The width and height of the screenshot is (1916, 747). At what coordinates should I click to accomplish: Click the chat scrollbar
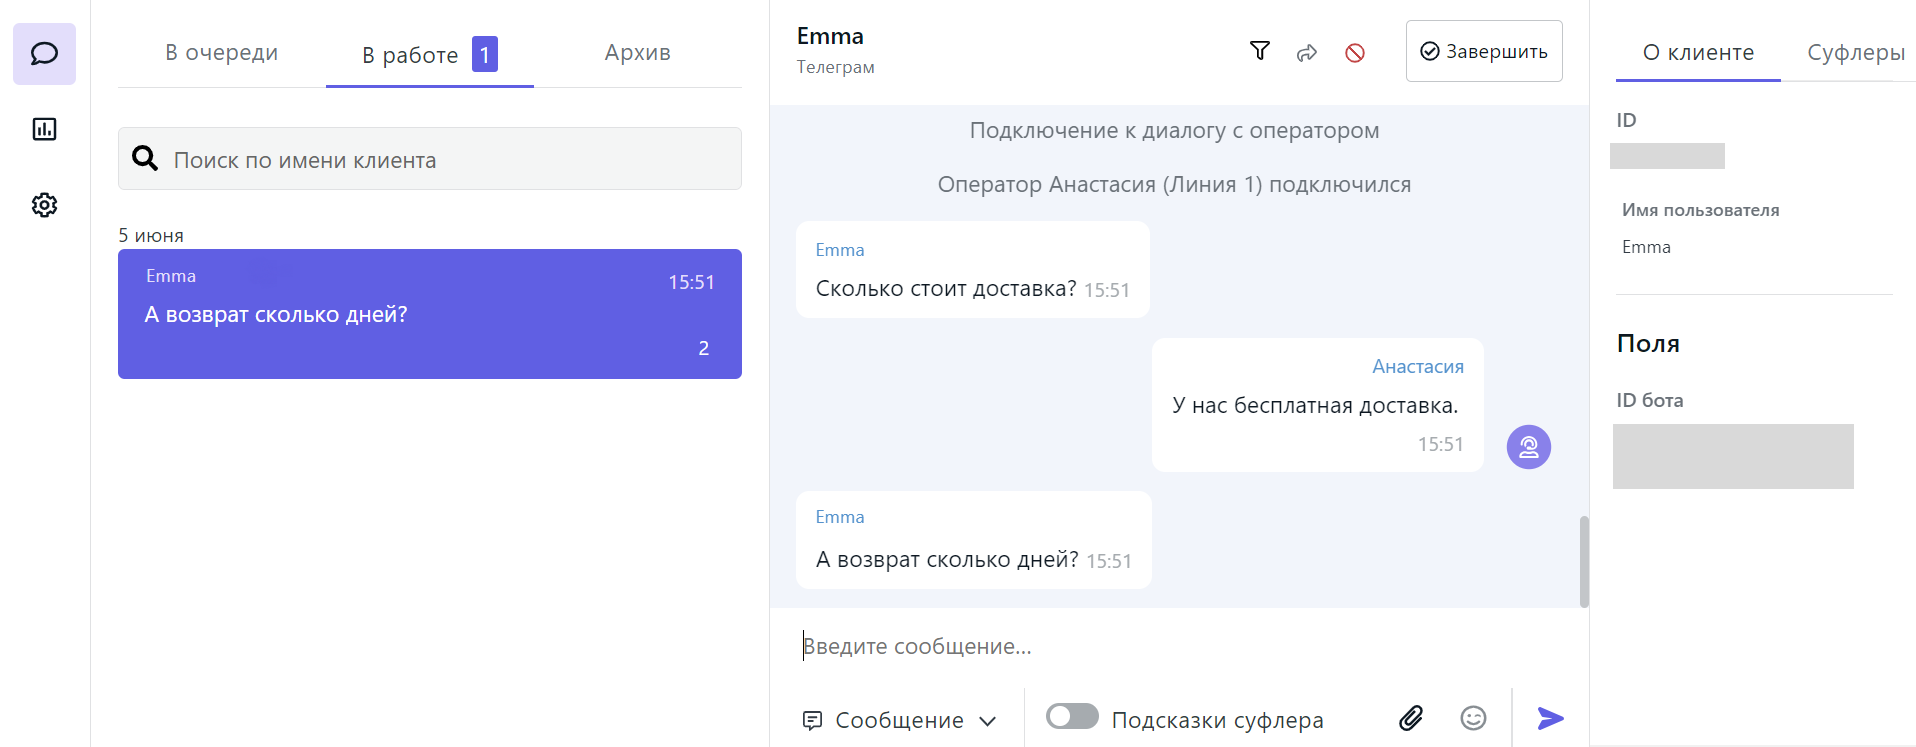click(x=1584, y=561)
